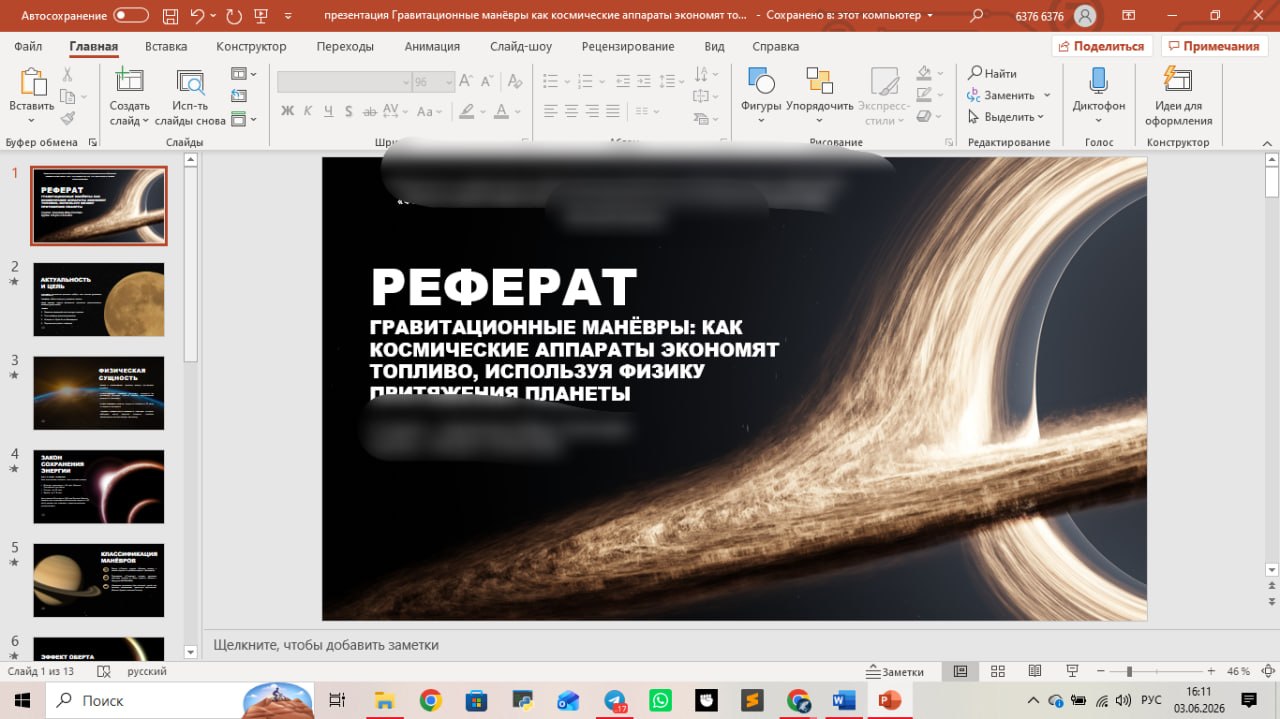
Task: Switch to Reading view icon
Action: tap(1035, 672)
